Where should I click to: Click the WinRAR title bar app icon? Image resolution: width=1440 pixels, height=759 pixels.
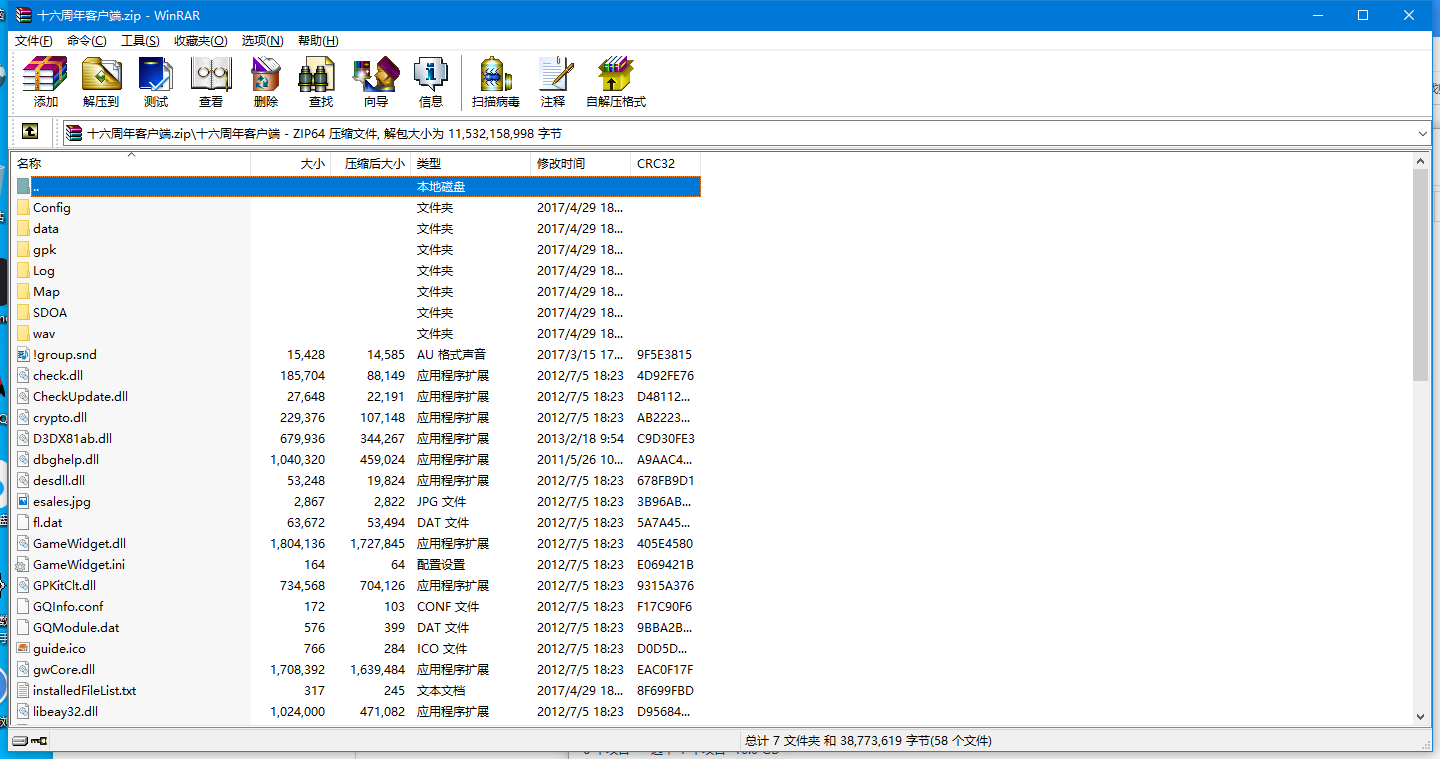23,15
